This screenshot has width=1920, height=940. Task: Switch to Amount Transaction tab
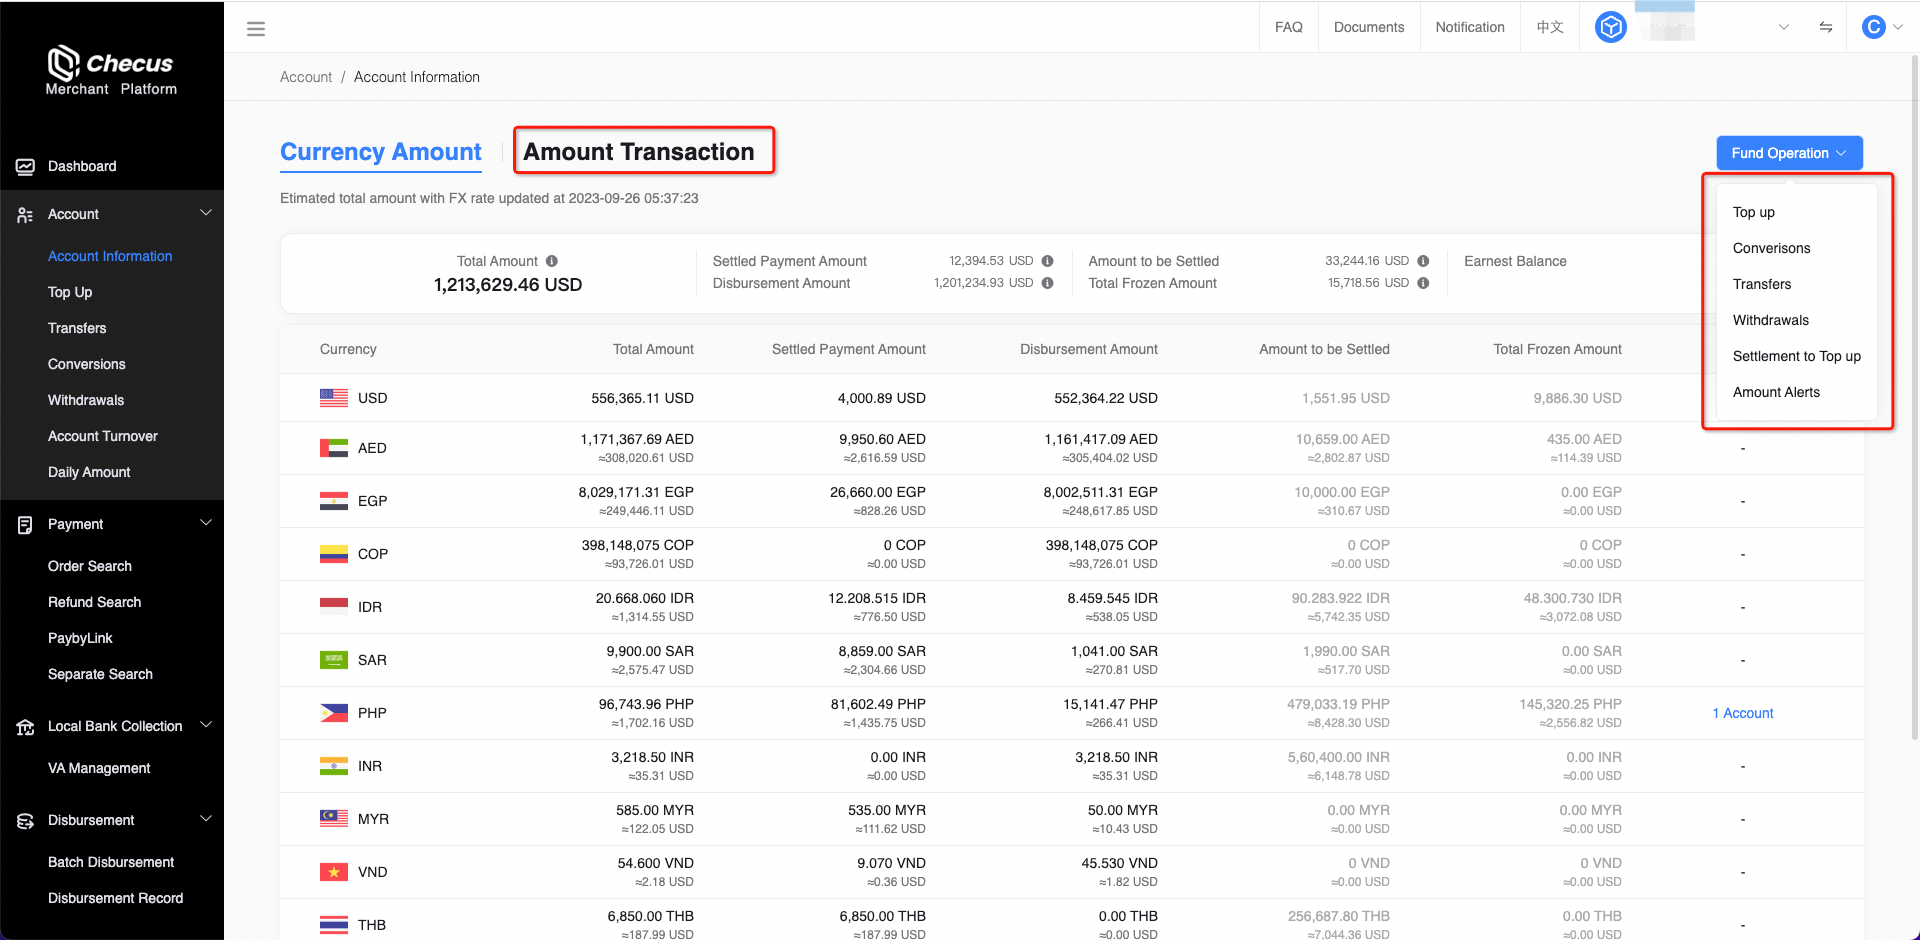tap(639, 152)
